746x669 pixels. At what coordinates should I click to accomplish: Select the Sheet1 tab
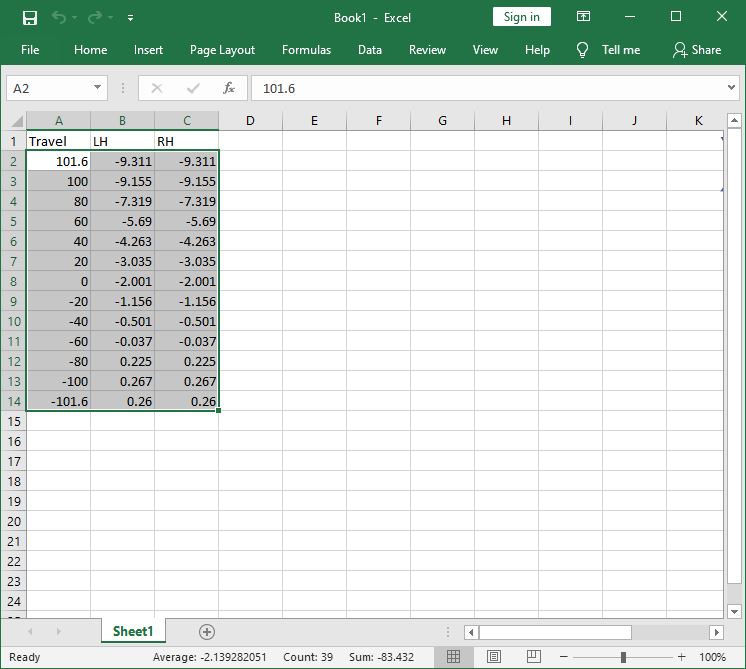133,631
